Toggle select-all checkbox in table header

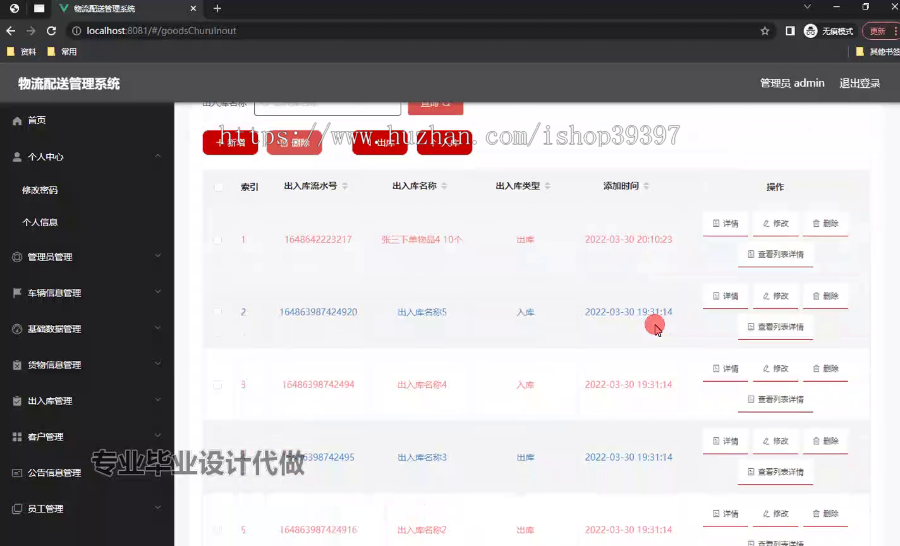tap(218, 187)
